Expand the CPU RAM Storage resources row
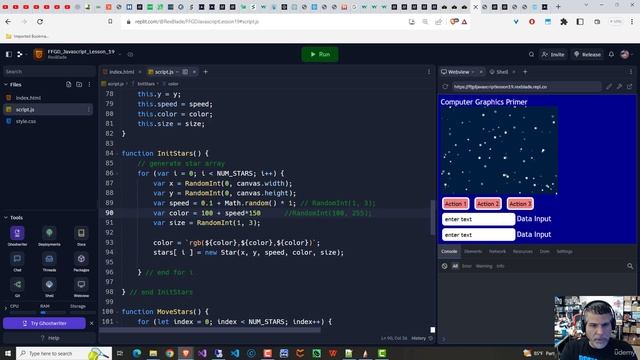The width and height of the screenshot is (640, 360). (6, 308)
